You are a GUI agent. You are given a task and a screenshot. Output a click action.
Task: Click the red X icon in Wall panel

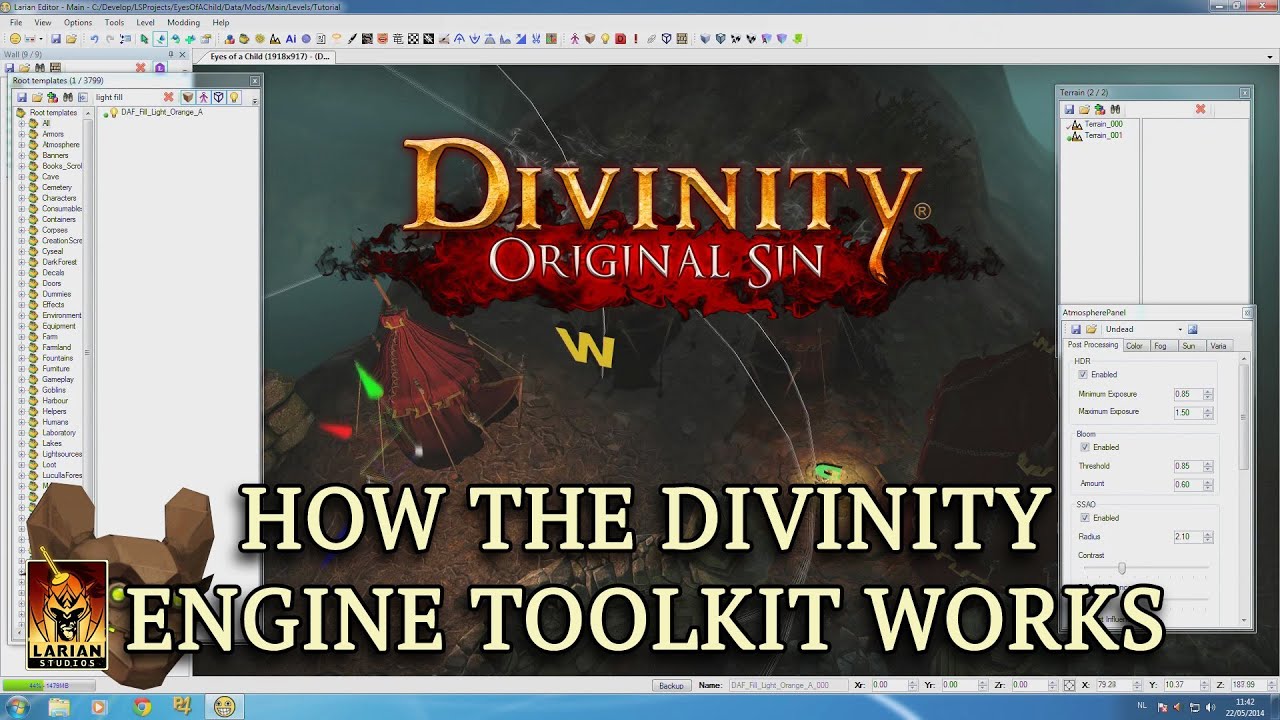(x=140, y=68)
